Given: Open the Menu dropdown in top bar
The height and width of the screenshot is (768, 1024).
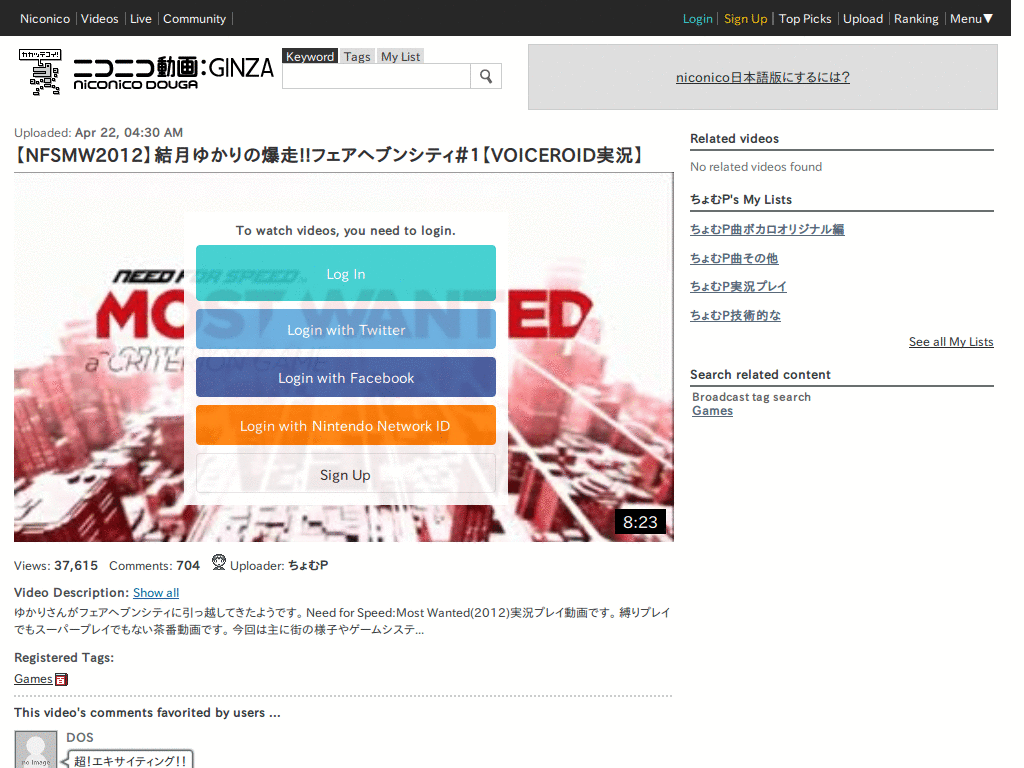Looking at the screenshot, I should pyautogui.click(x=971, y=19).
